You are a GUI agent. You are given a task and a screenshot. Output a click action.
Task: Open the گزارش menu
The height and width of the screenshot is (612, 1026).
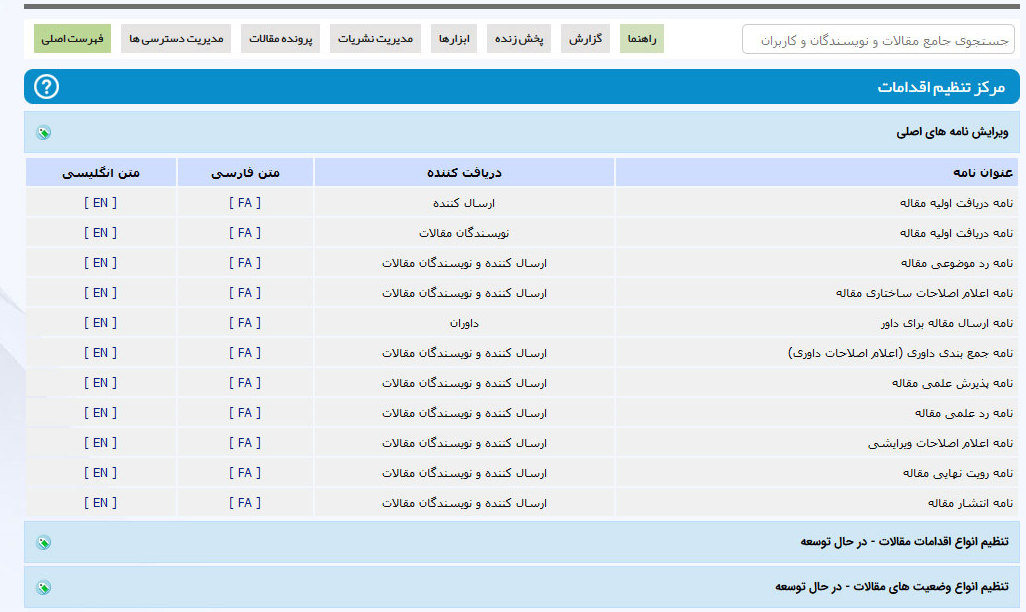tap(585, 39)
